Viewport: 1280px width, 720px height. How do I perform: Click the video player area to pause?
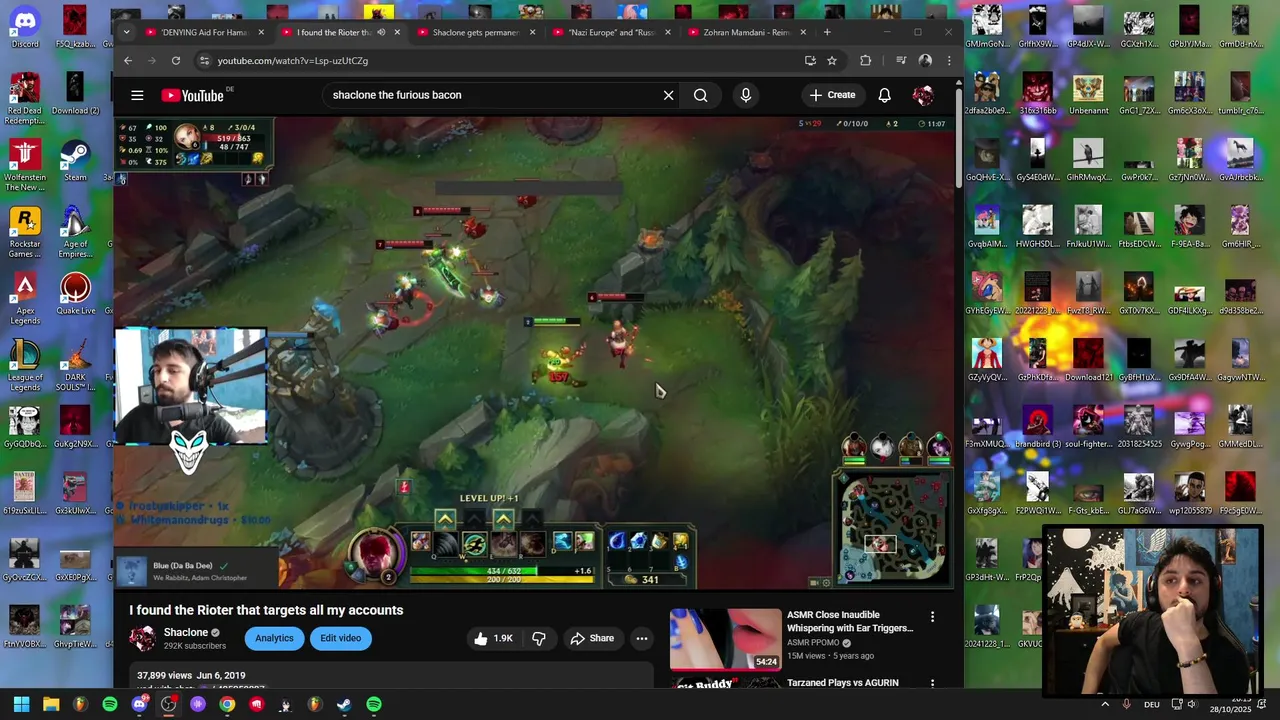tap(534, 352)
